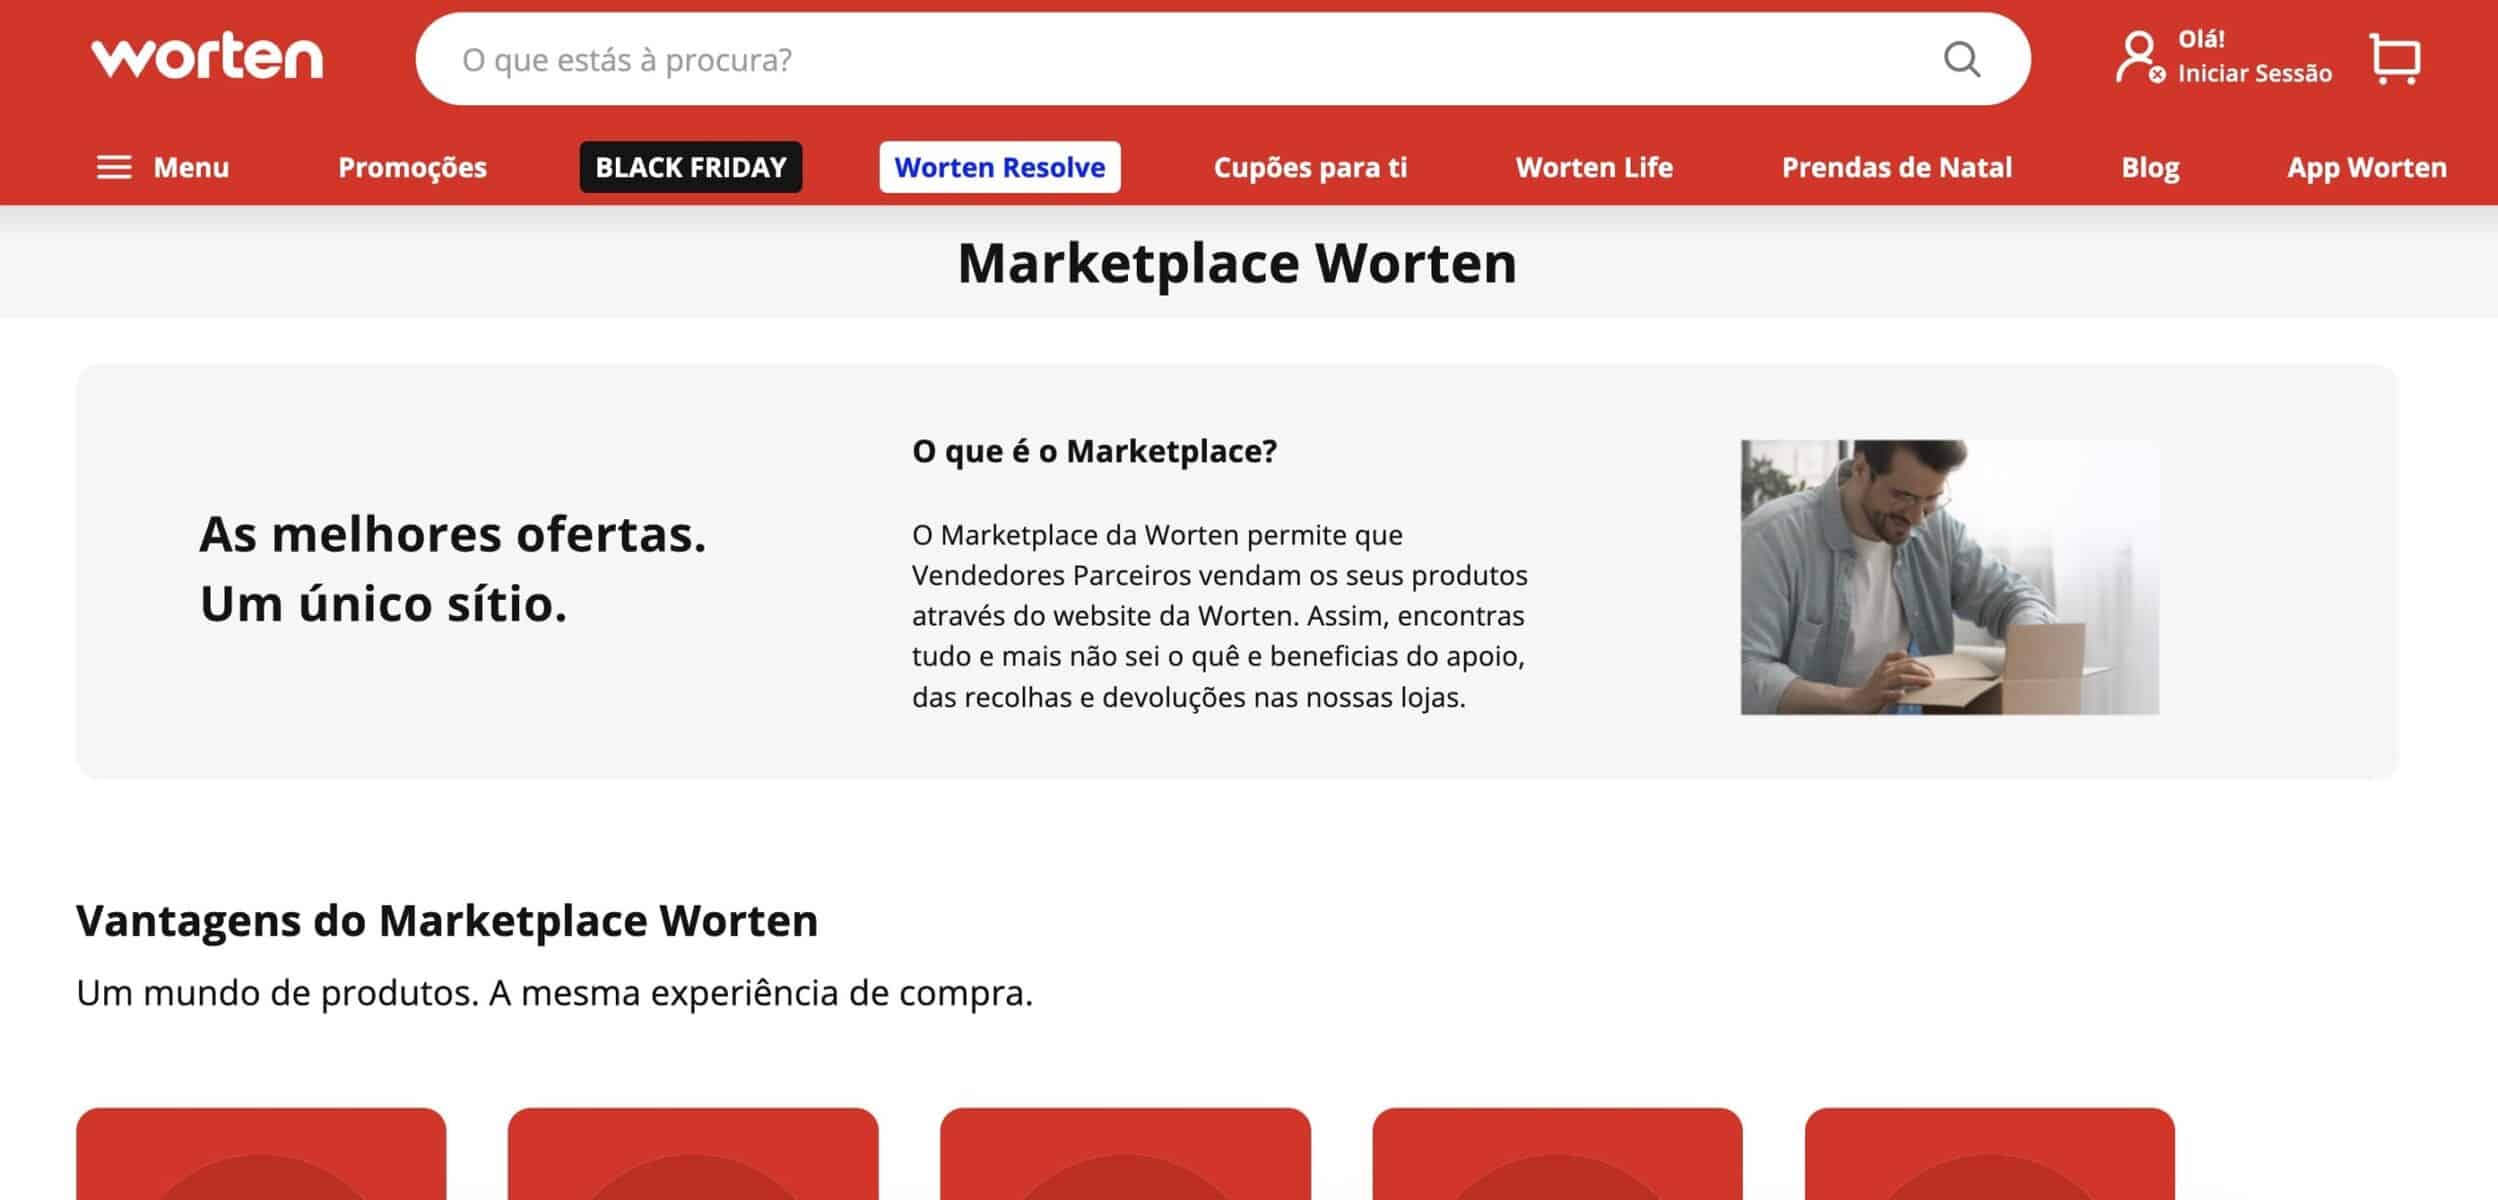Click the man unboxing package image
This screenshot has width=2498, height=1200.
(1949, 577)
